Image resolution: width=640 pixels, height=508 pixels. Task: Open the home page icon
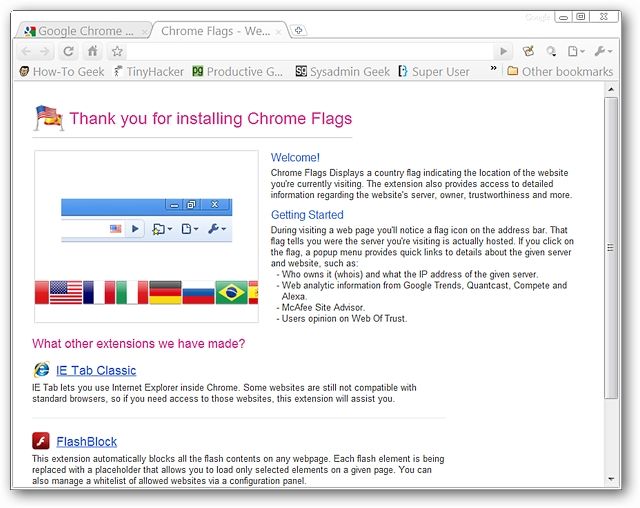point(93,51)
